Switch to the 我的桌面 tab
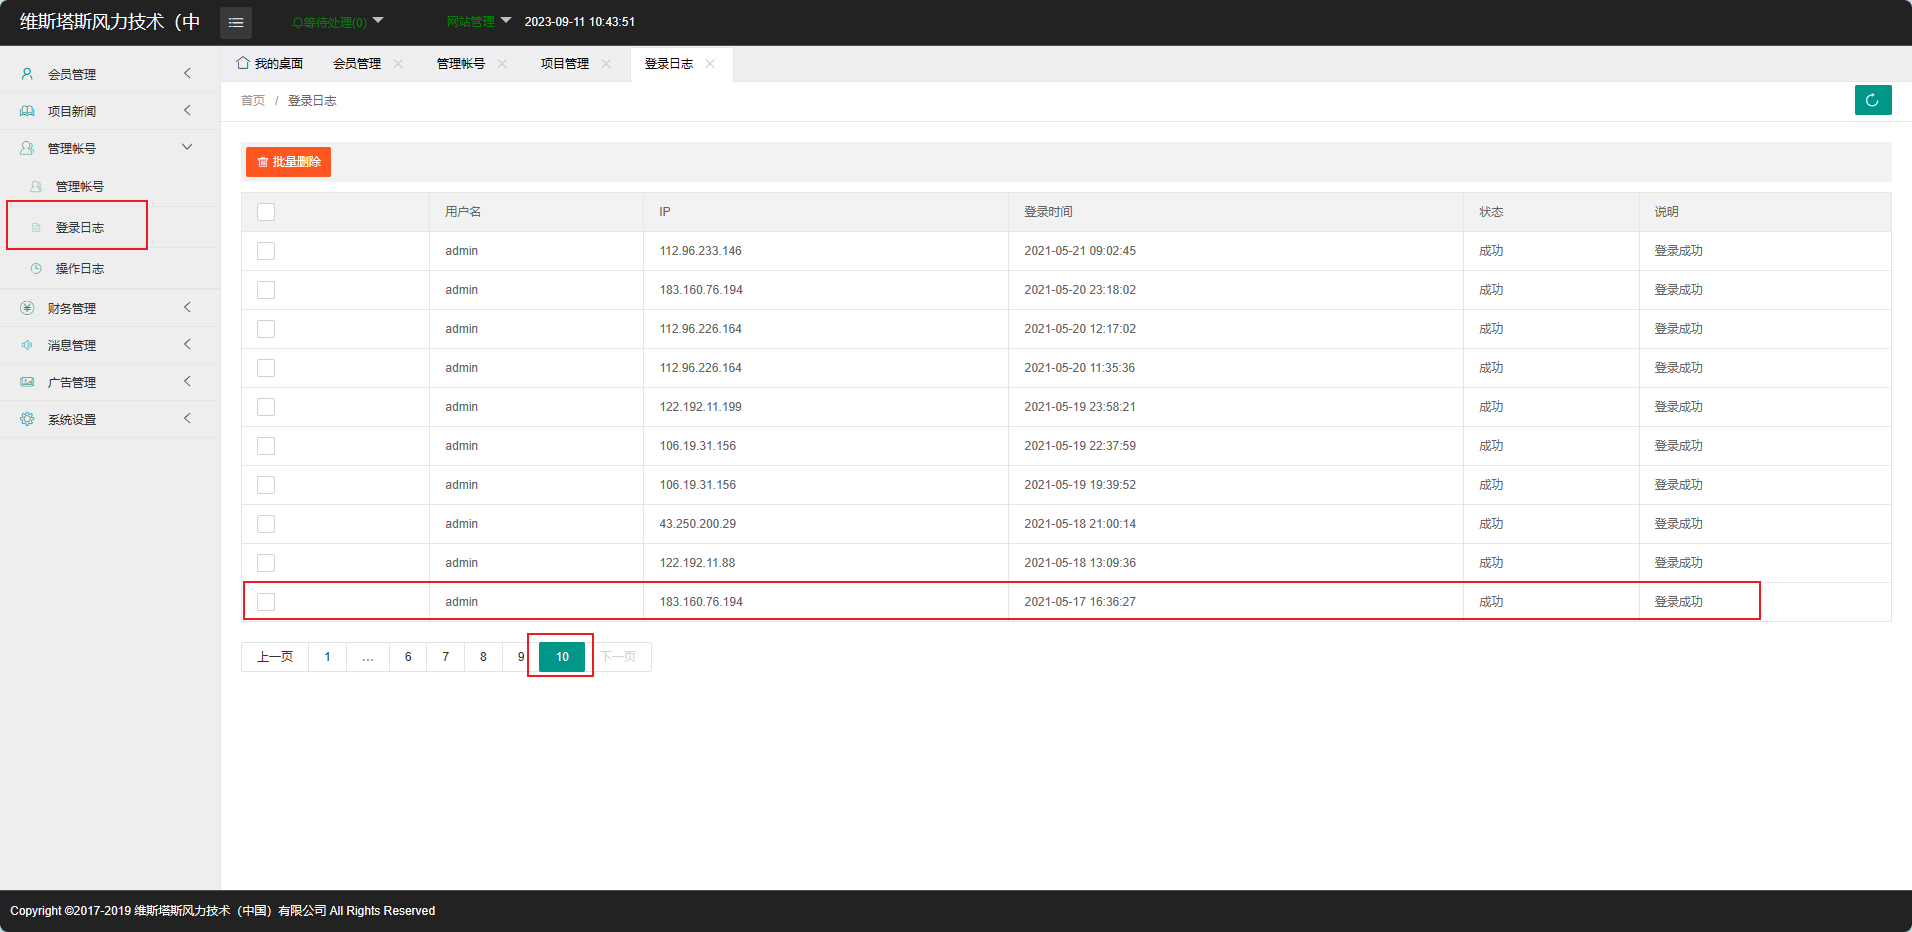Viewport: 1912px width, 932px height. 270,64
